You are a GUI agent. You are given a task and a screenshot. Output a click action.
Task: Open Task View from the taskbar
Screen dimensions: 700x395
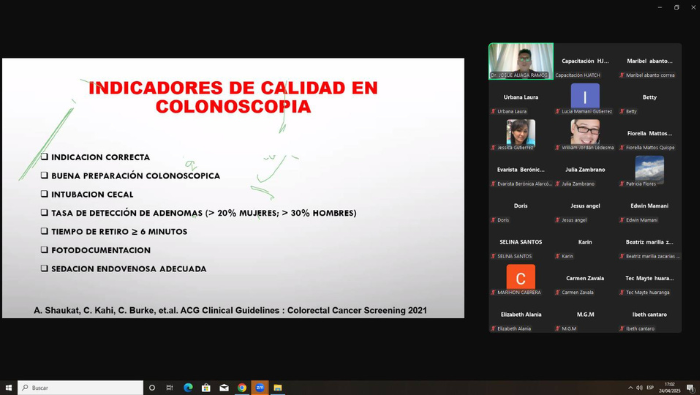tap(170, 387)
